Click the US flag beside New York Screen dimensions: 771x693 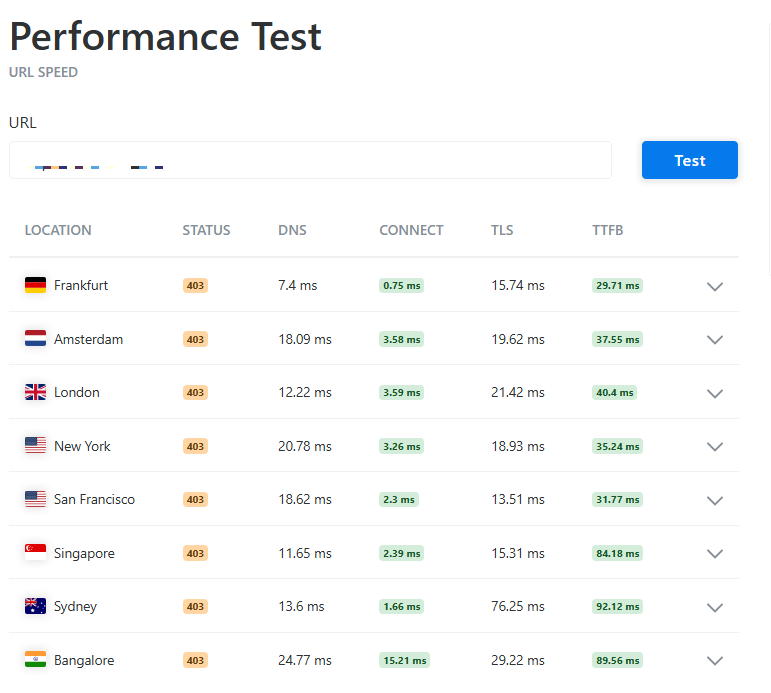click(x=35, y=445)
